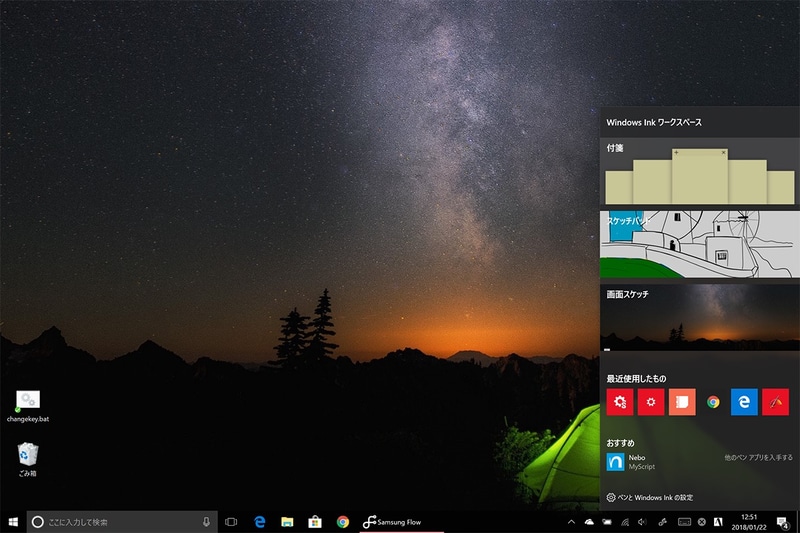Click the ここに入力して検索 search box
This screenshot has width=800, height=533.
click(x=122, y=522)
